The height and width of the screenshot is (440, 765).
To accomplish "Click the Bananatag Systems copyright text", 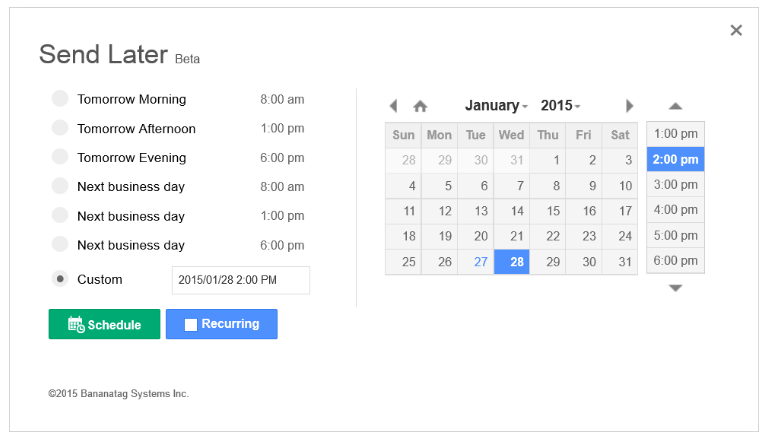I will point(118,394).
